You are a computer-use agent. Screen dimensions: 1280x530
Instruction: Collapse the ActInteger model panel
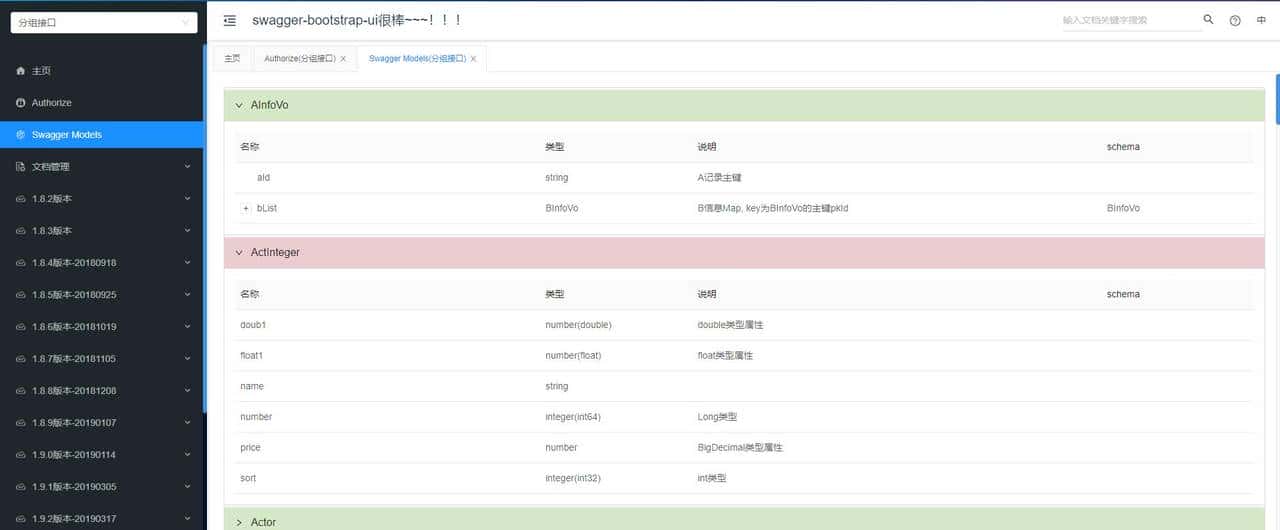pyautogui.click(x=239, y=253)
